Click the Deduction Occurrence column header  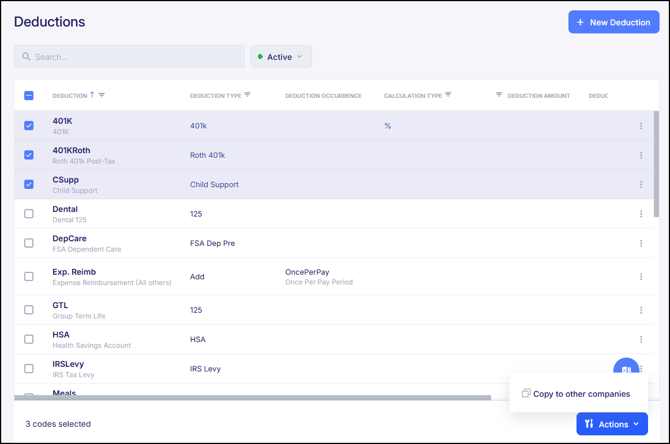point(323,96)
